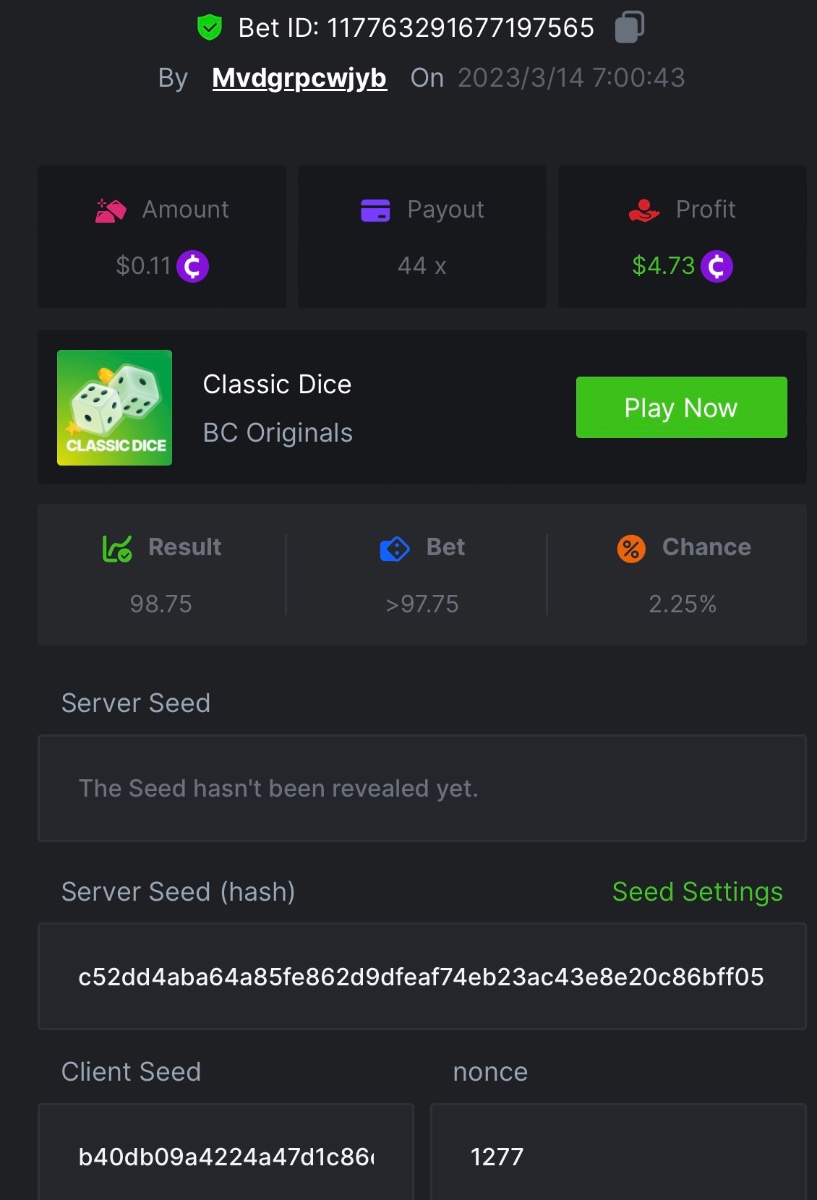Click the unrevealed Server Seed box

point(421,788)
